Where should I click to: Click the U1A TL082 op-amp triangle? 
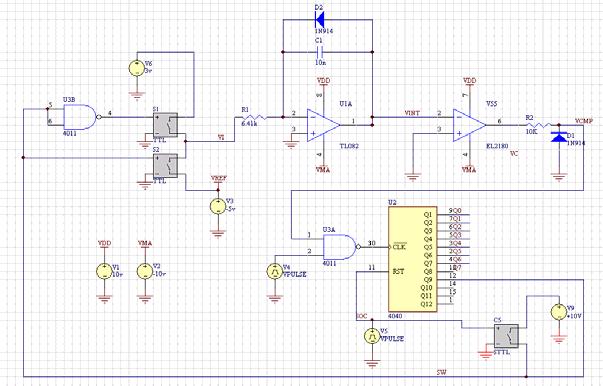click(x=323, y=125)
